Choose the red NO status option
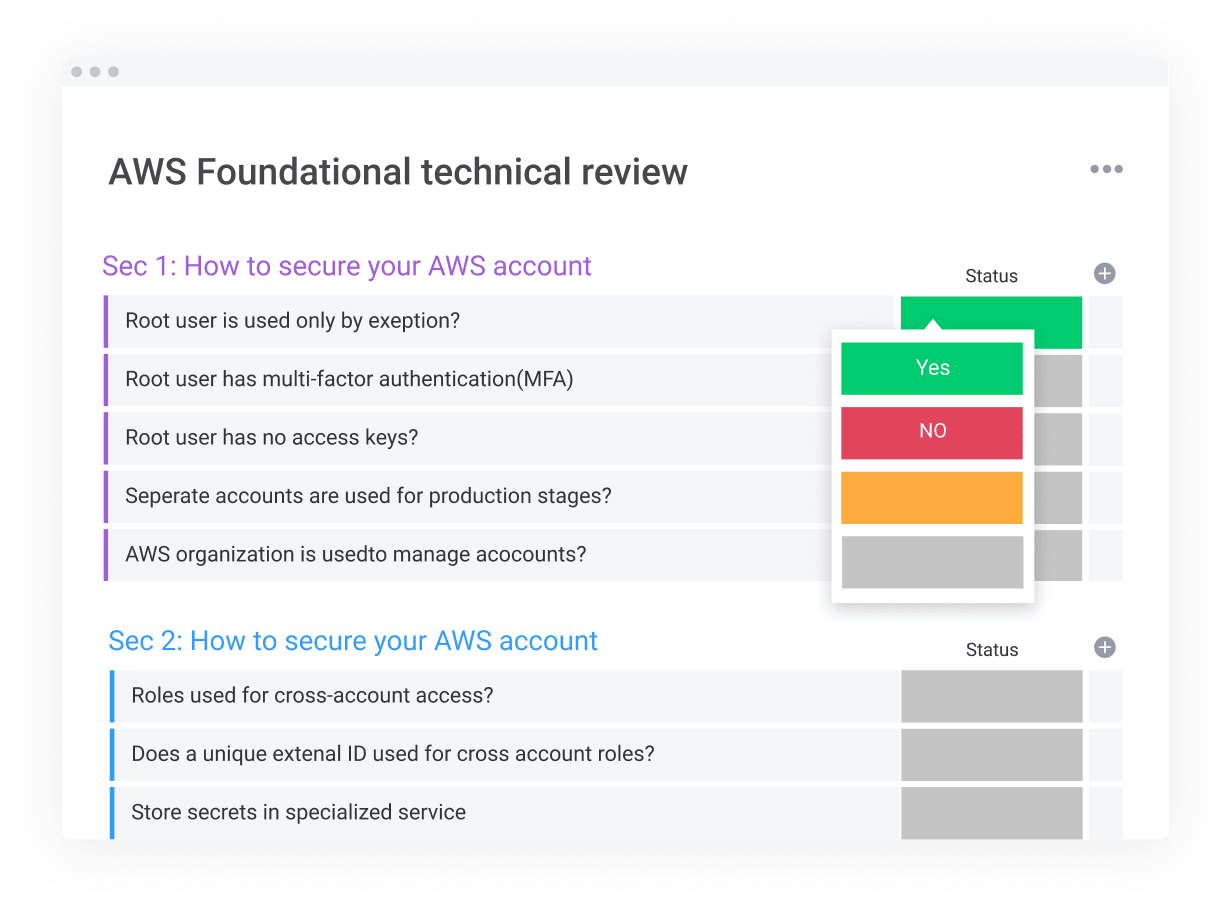 (x=931, y=432)
